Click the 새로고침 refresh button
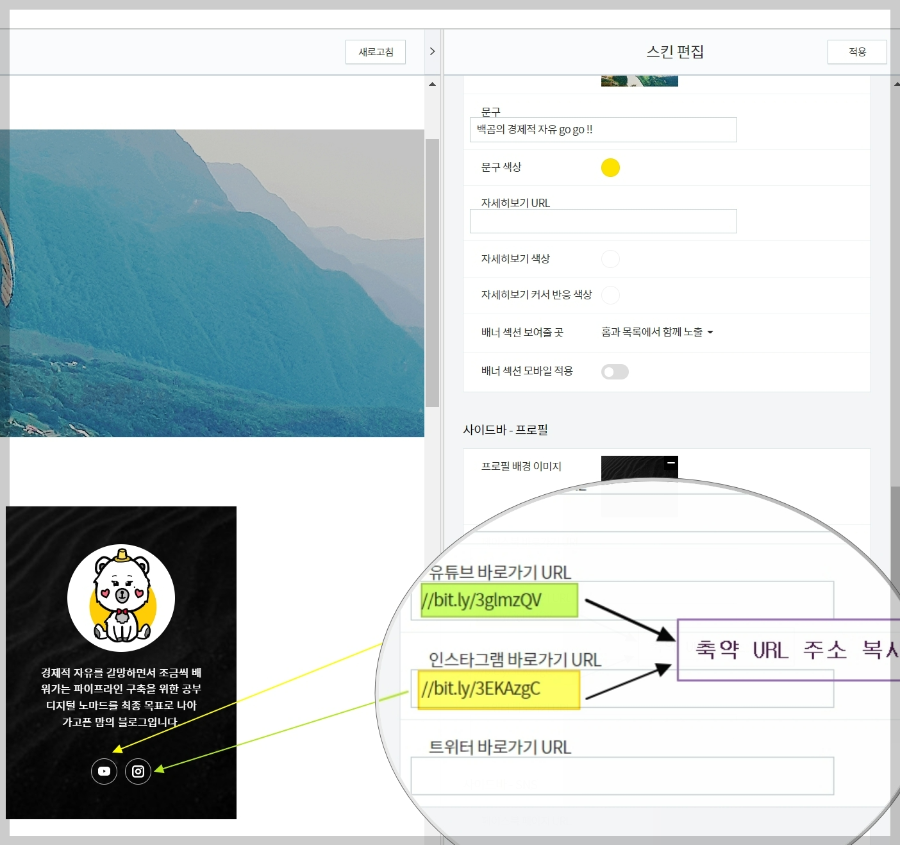This screenshot has height=845, width=900. pos(375,51)
